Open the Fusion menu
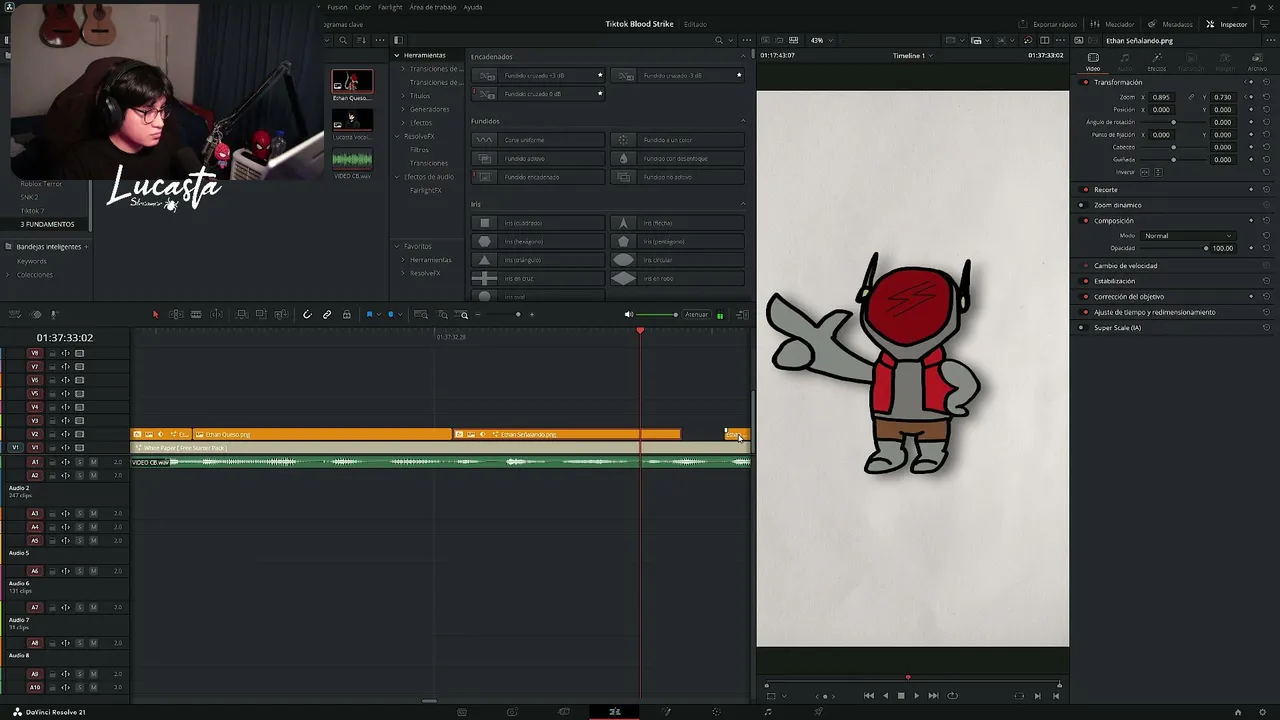The image size is (1280, 720). [337, 7]
